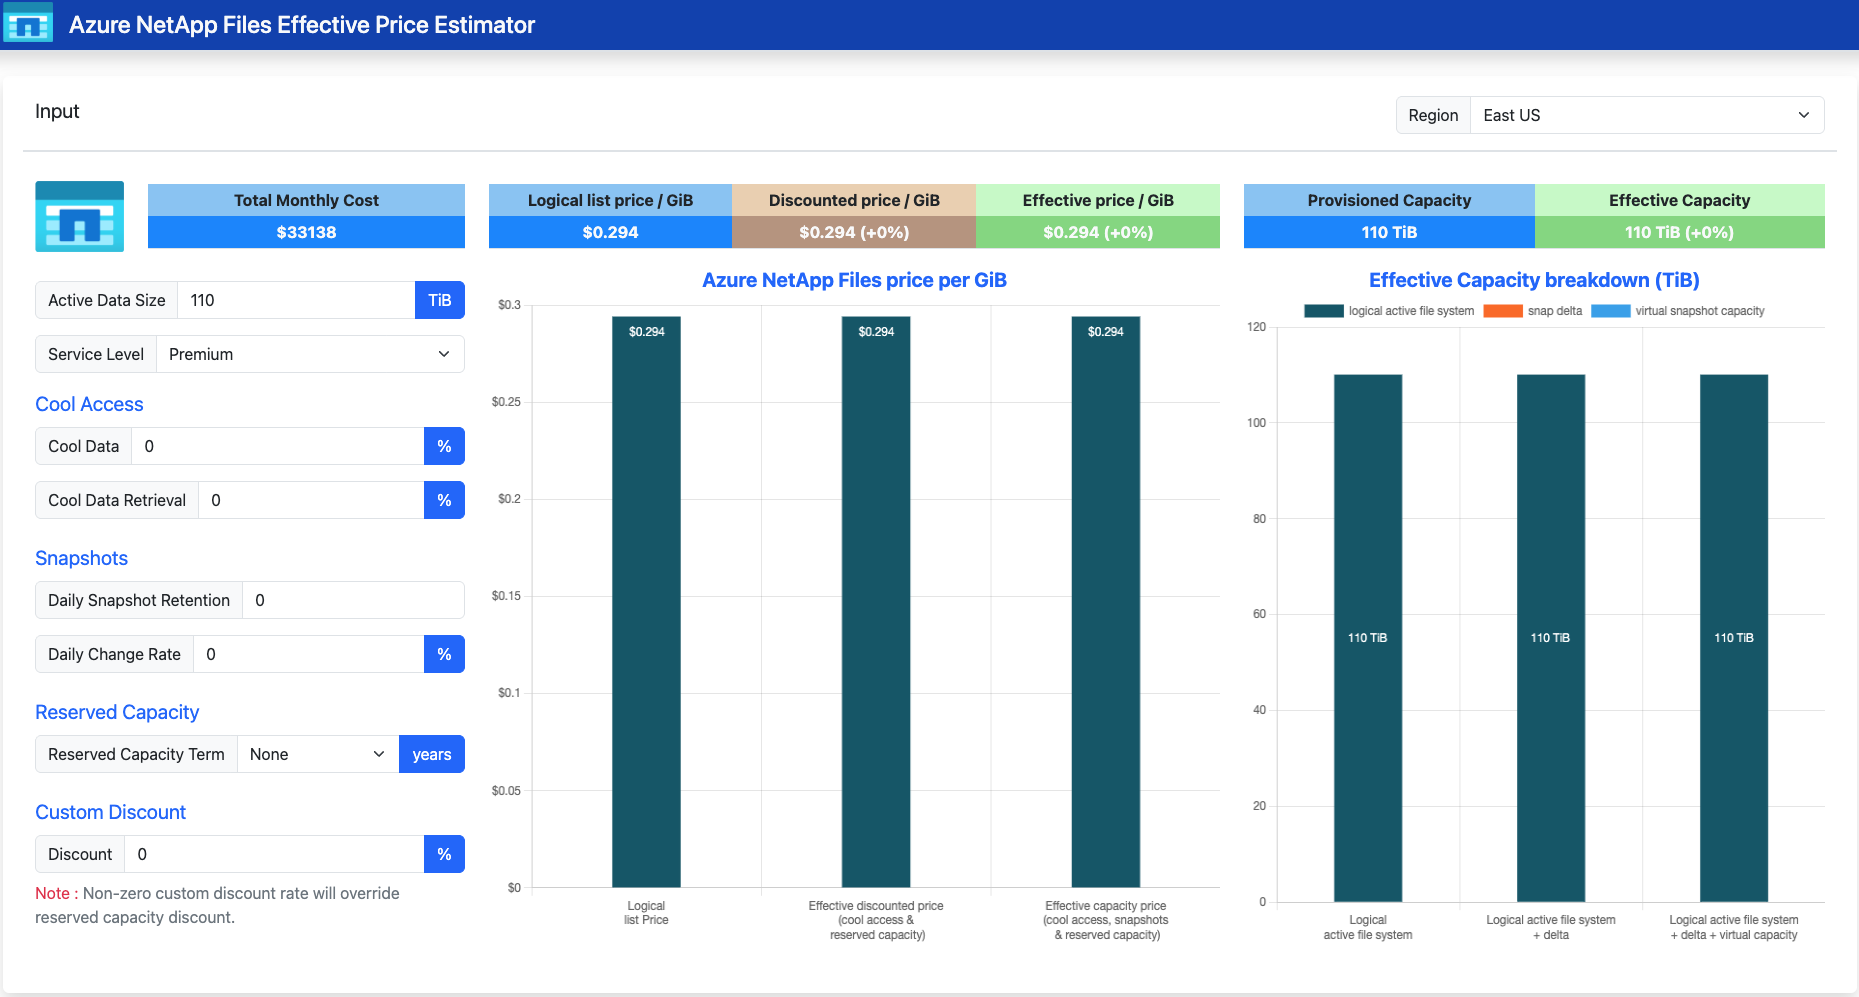
Task: Click the percent button beside Discount field
Action: click(x=444, y=854)
